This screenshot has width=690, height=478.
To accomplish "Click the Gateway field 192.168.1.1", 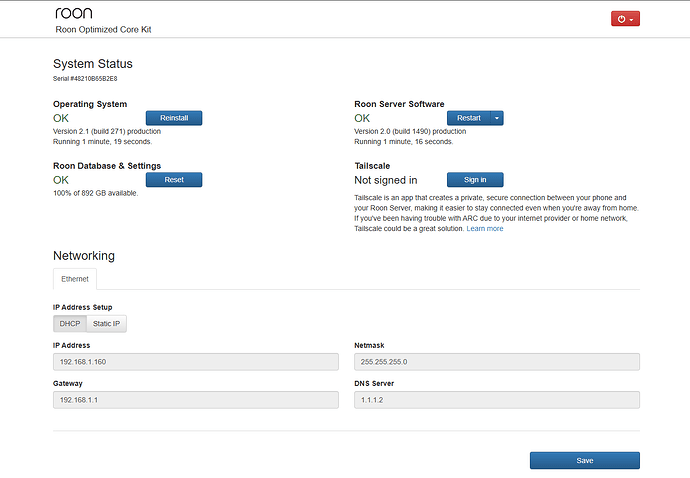I will click(x=196, y=400).
